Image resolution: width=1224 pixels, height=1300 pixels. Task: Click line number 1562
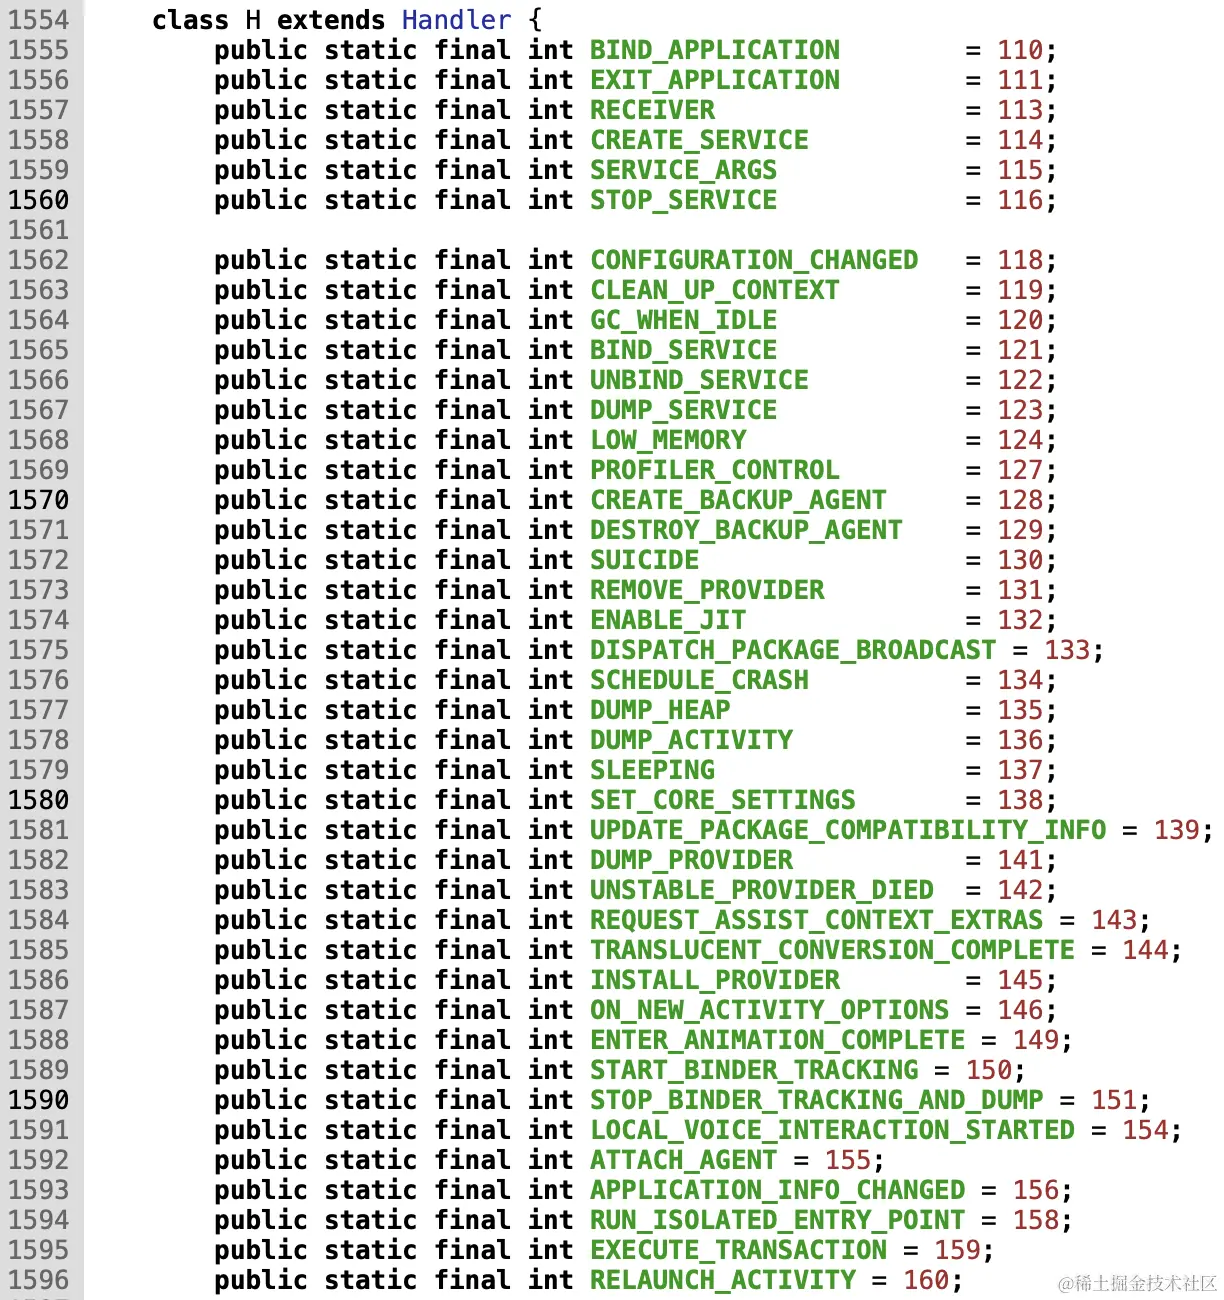39,260
